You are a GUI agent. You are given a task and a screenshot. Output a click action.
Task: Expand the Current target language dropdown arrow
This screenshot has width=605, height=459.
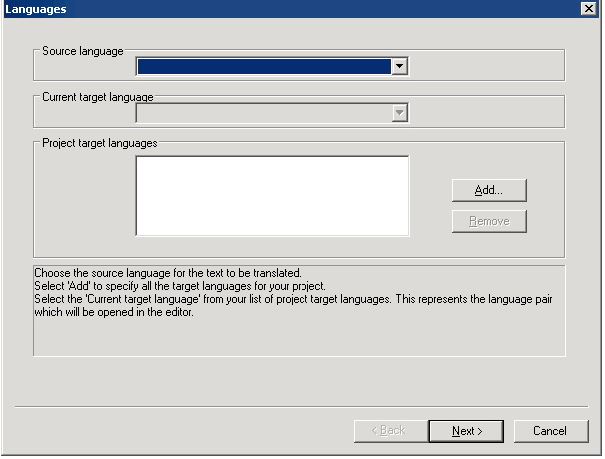[401, 113]
